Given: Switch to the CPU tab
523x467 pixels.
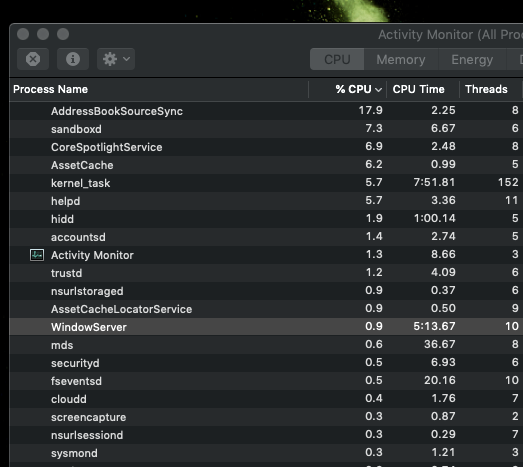Looking at the screenshot, I should click(337, 59).
